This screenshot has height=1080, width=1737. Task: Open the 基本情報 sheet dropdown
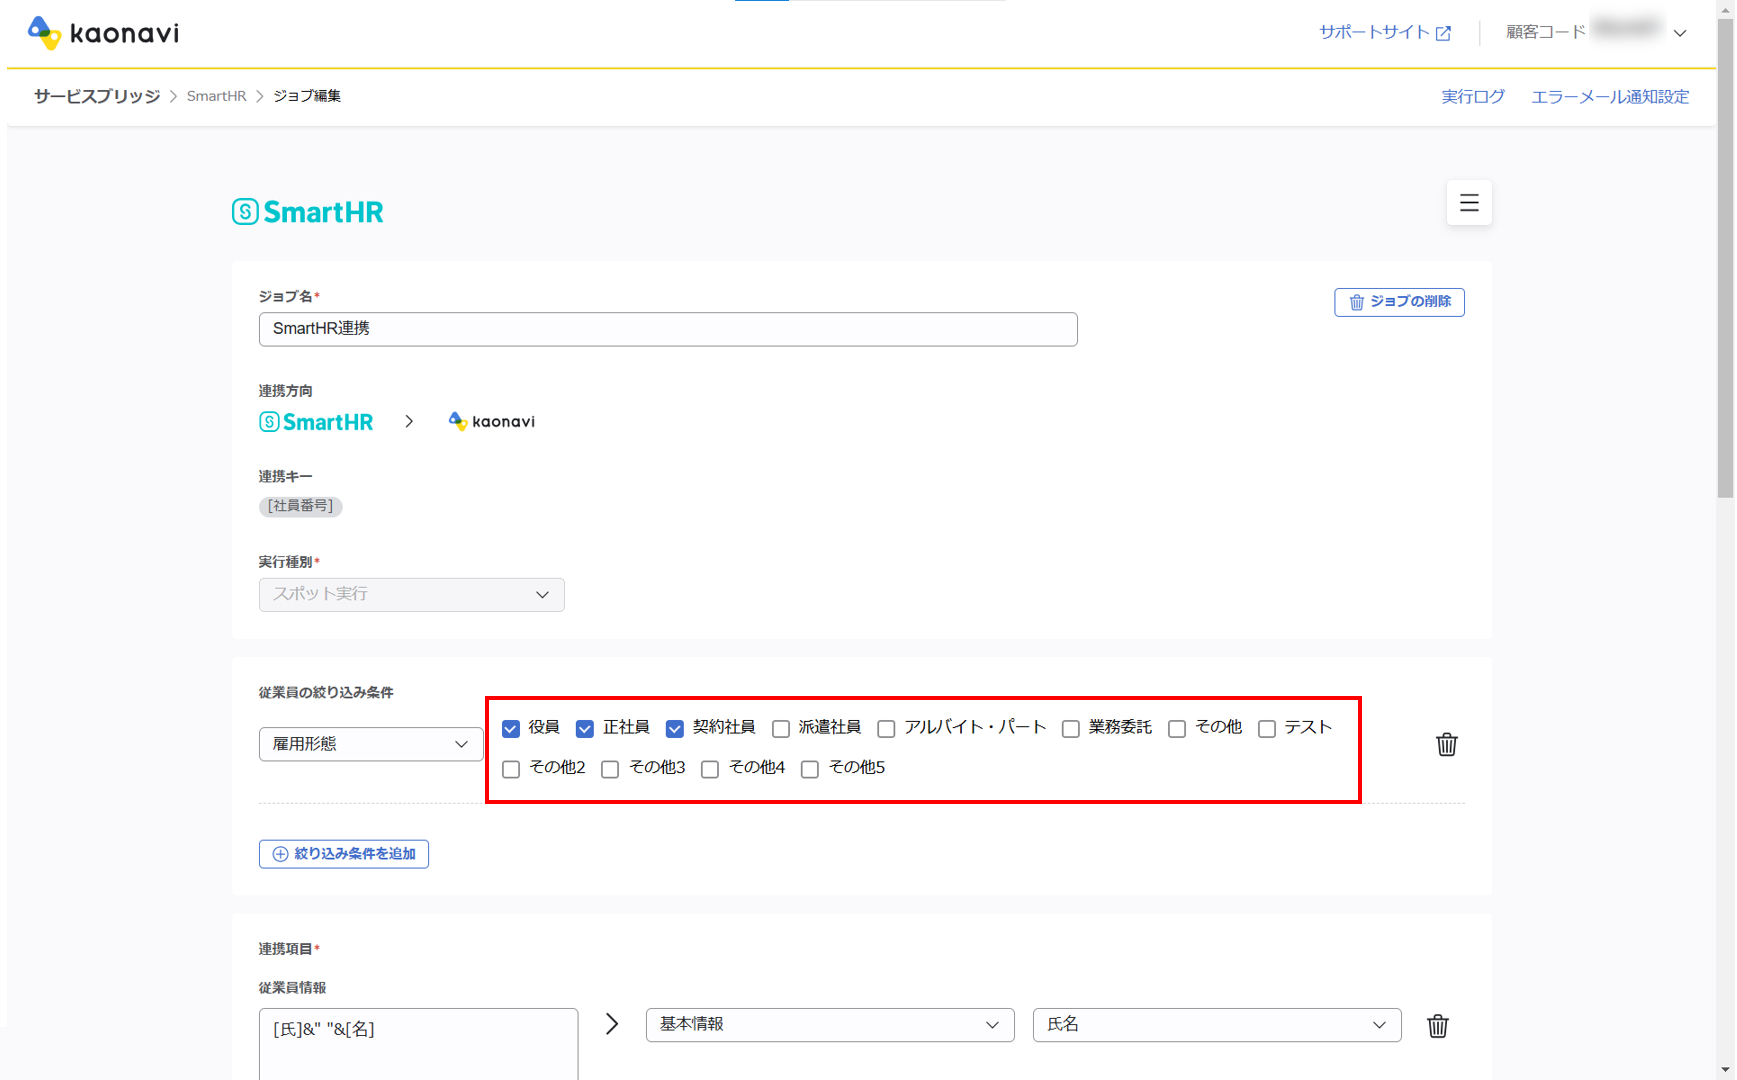click(830, 1025)
